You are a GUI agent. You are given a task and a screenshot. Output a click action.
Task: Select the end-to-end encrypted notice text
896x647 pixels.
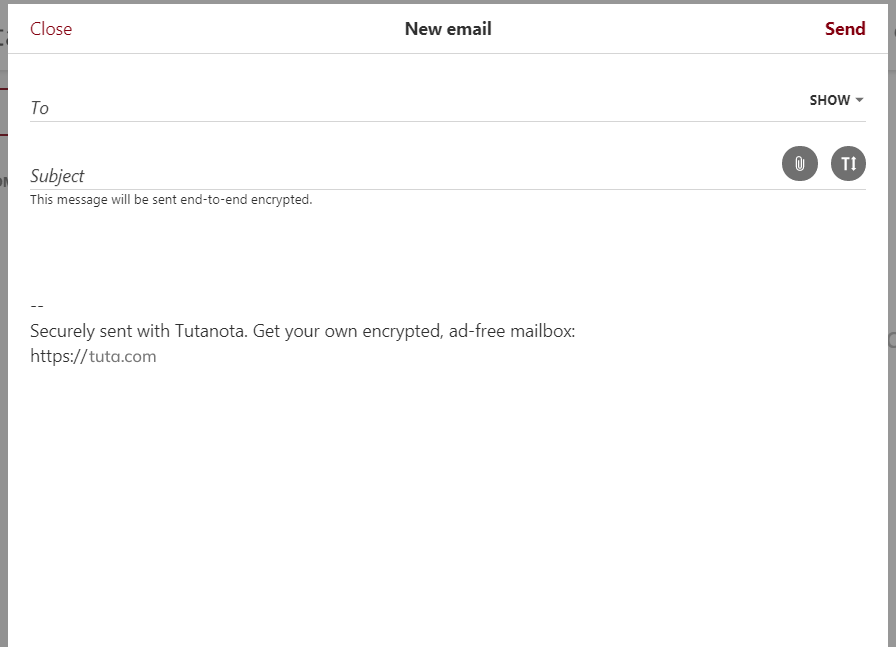coord(171,199)
